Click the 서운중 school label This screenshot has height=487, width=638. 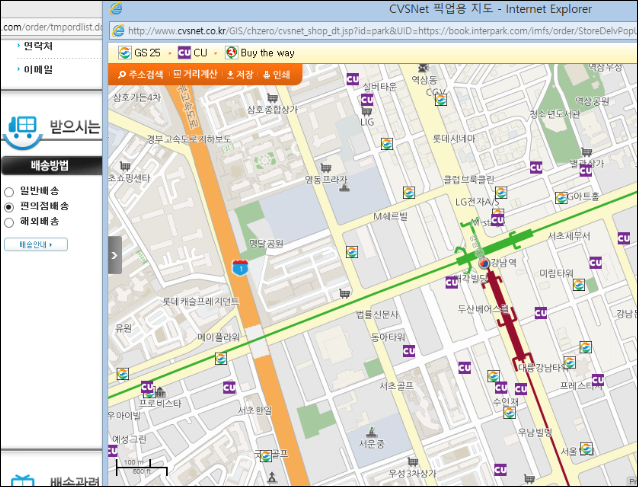click(x=372, y=443)
